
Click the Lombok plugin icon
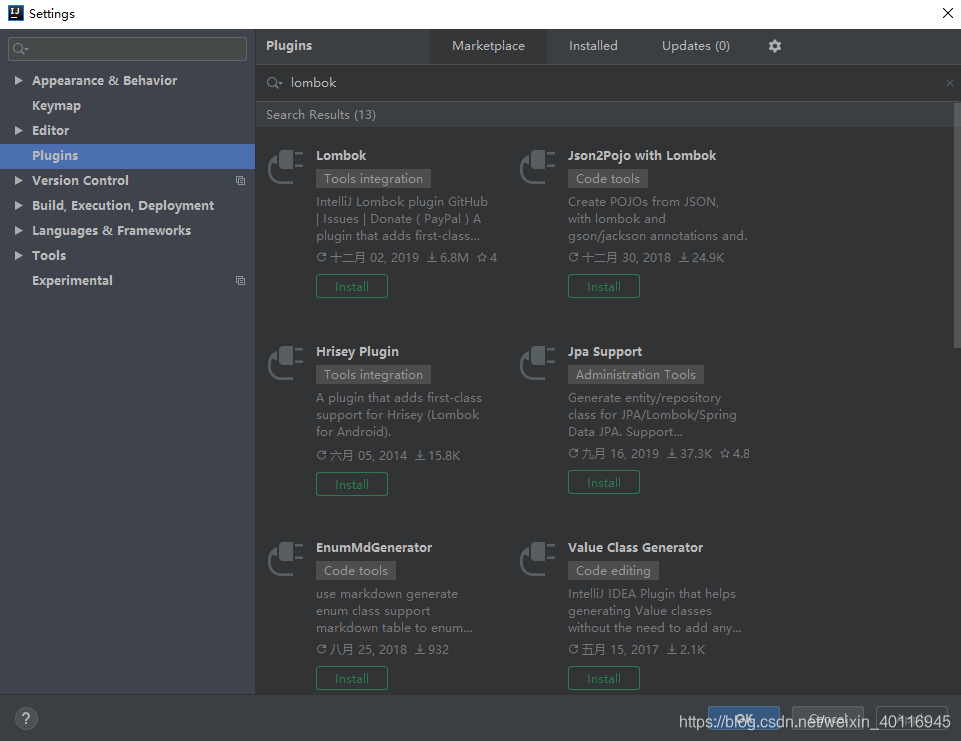pyautogui.click(x=286, y=167)
